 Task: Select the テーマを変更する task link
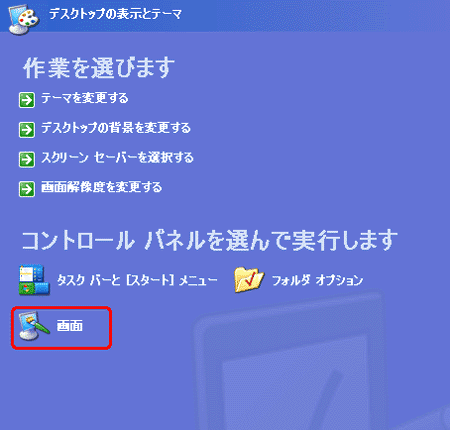(85, 98)
